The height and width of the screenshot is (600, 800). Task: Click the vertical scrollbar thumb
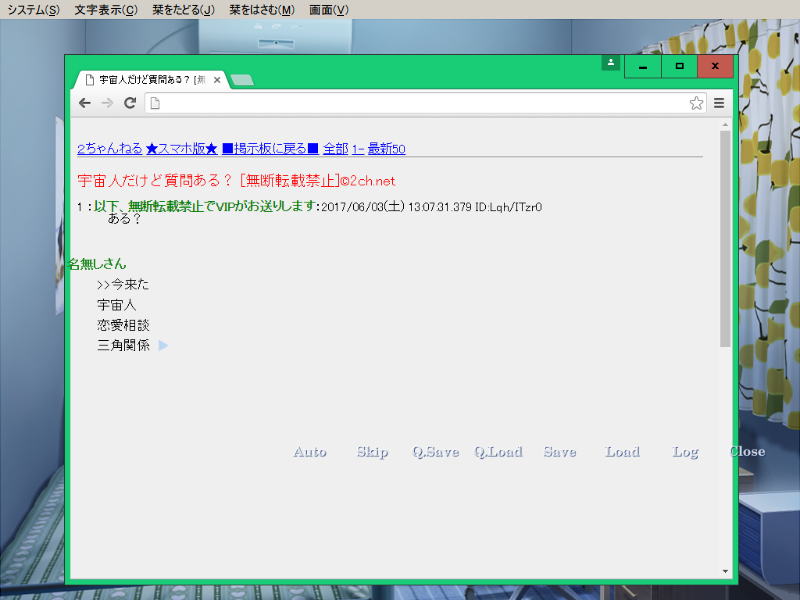(725, 239)
